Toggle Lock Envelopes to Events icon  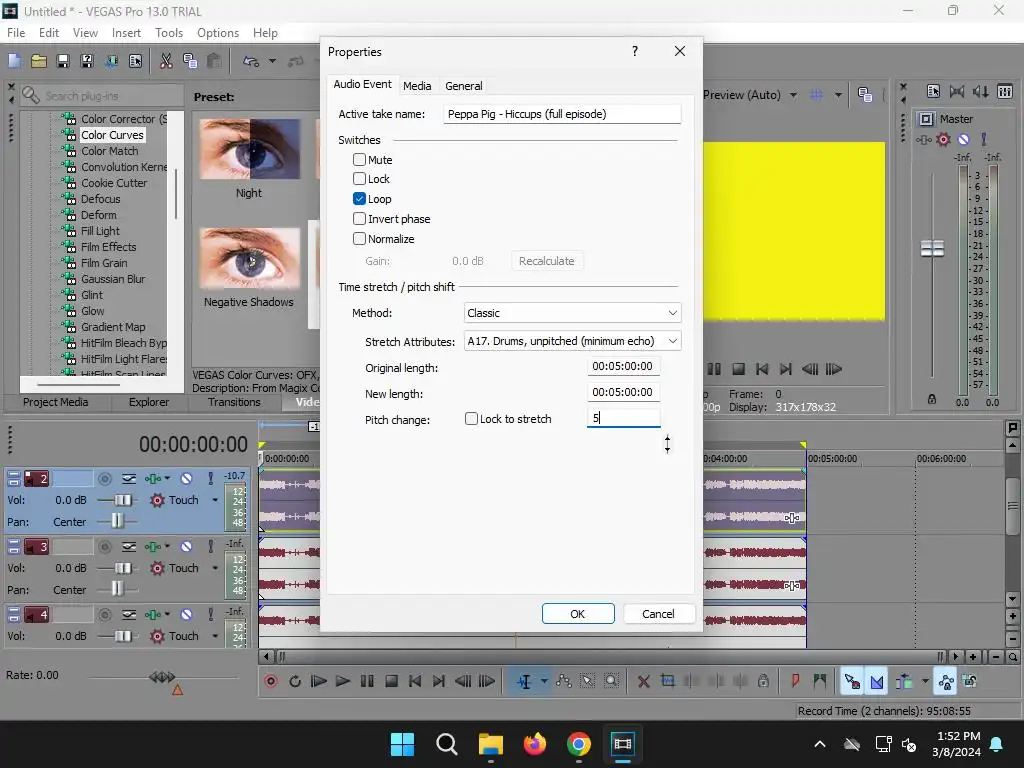coord(946,682)
